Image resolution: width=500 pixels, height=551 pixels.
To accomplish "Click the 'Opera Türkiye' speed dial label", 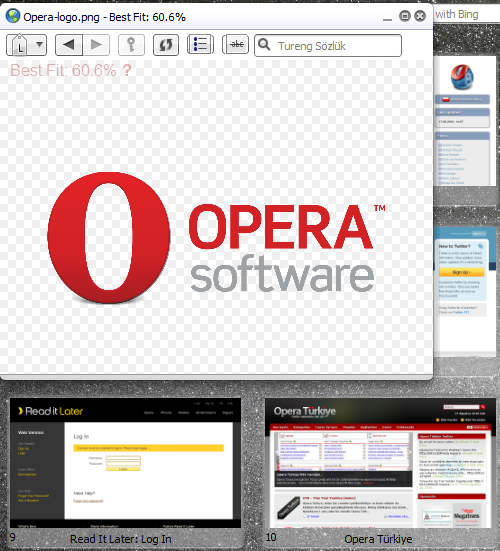I will (378, 539).
